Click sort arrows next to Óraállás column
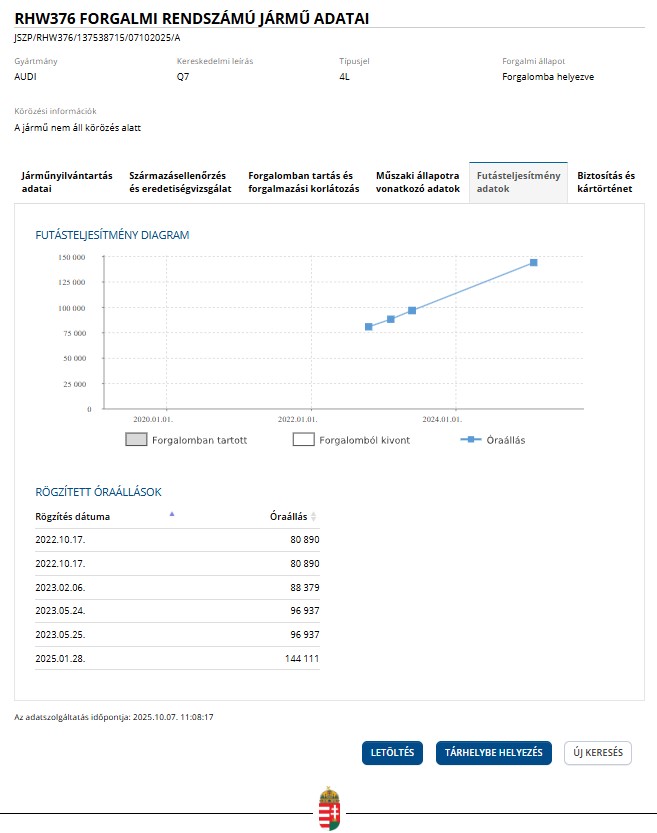 coord(314,517)
